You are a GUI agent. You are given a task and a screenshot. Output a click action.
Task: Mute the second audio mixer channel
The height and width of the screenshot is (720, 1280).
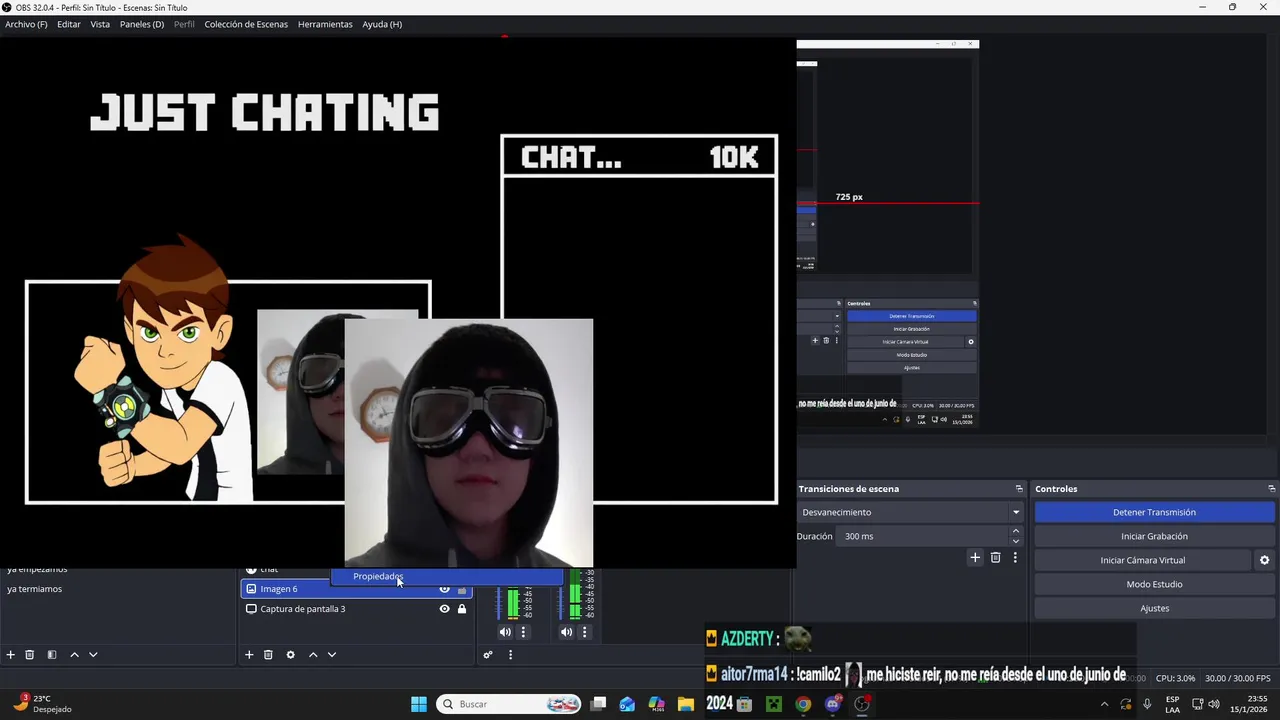(567, 632)
